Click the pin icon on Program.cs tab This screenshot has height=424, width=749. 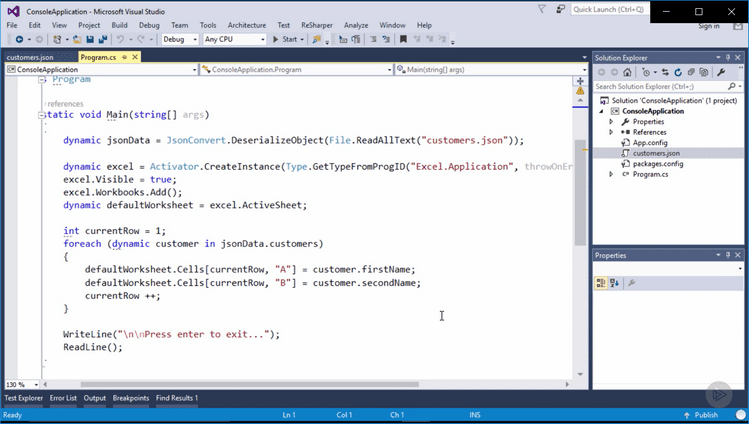pos(124,57)
